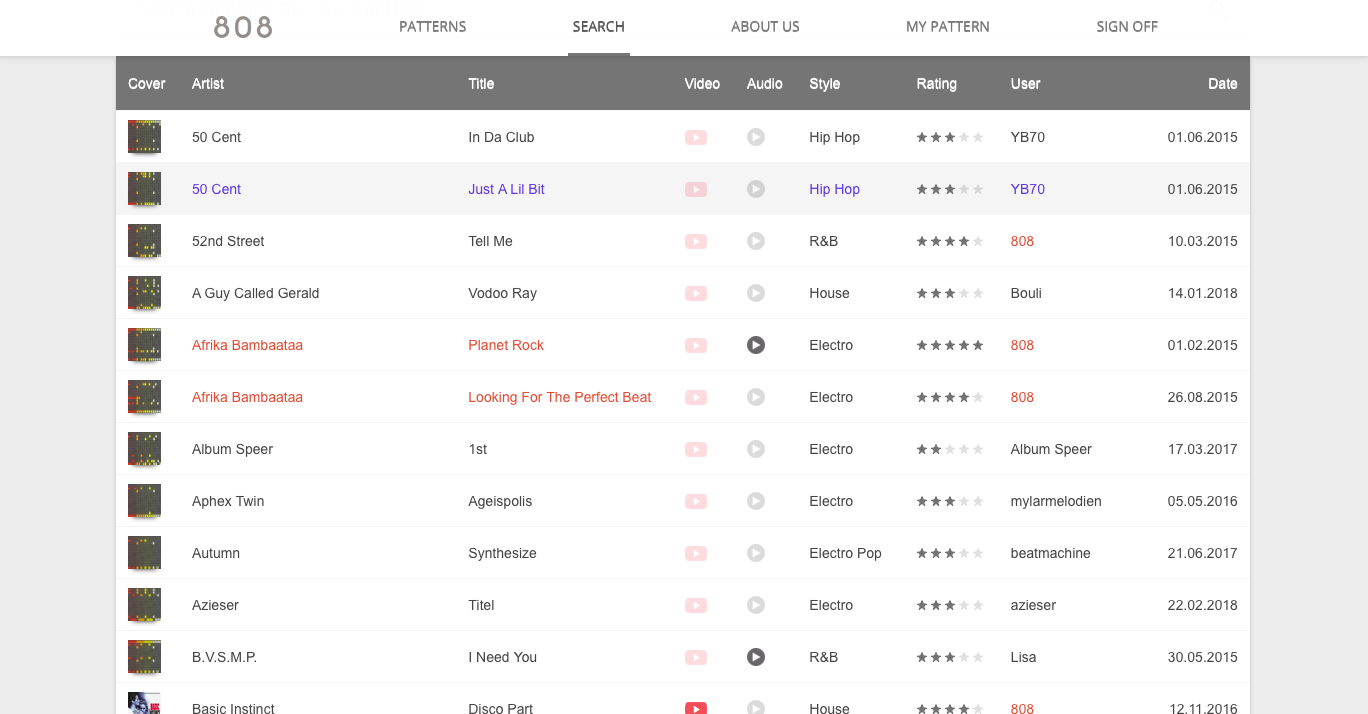
Task: Sort table by Date column
Action: 1222,84
